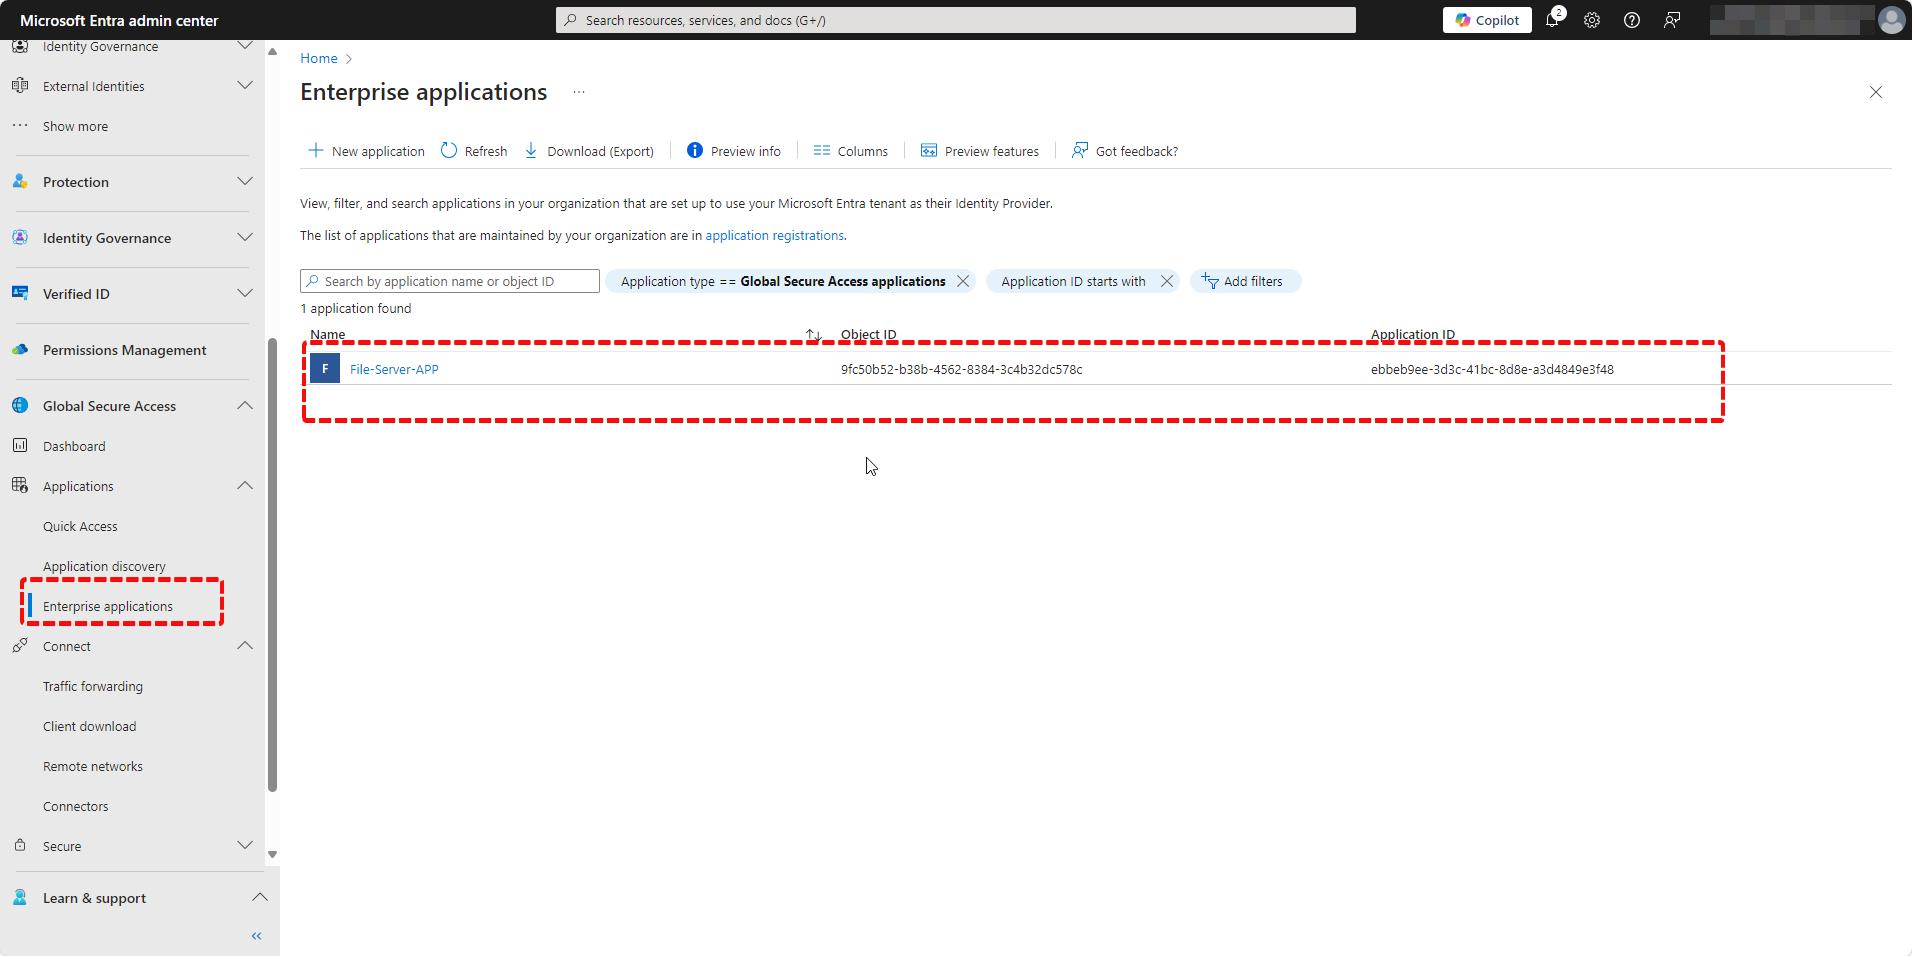Screen dimensions: 1912x956
Task: Open the File-Server-APP application
Action: click(394, 369)
